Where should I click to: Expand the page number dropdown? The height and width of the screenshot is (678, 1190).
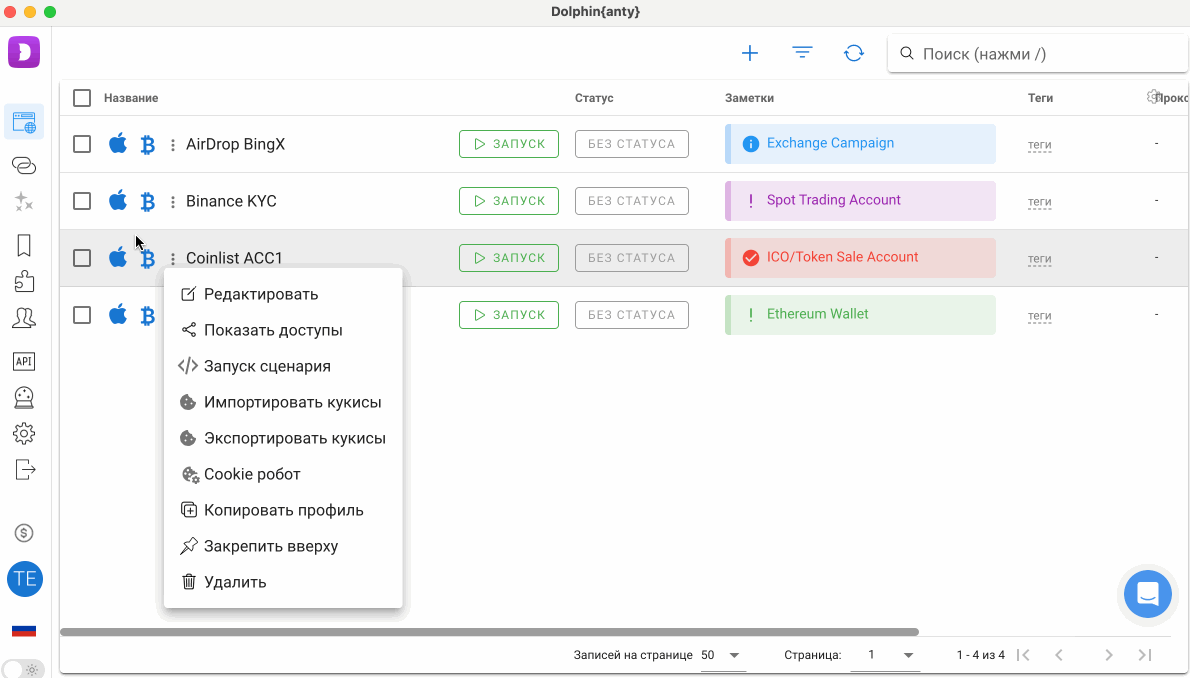point(886,655)
